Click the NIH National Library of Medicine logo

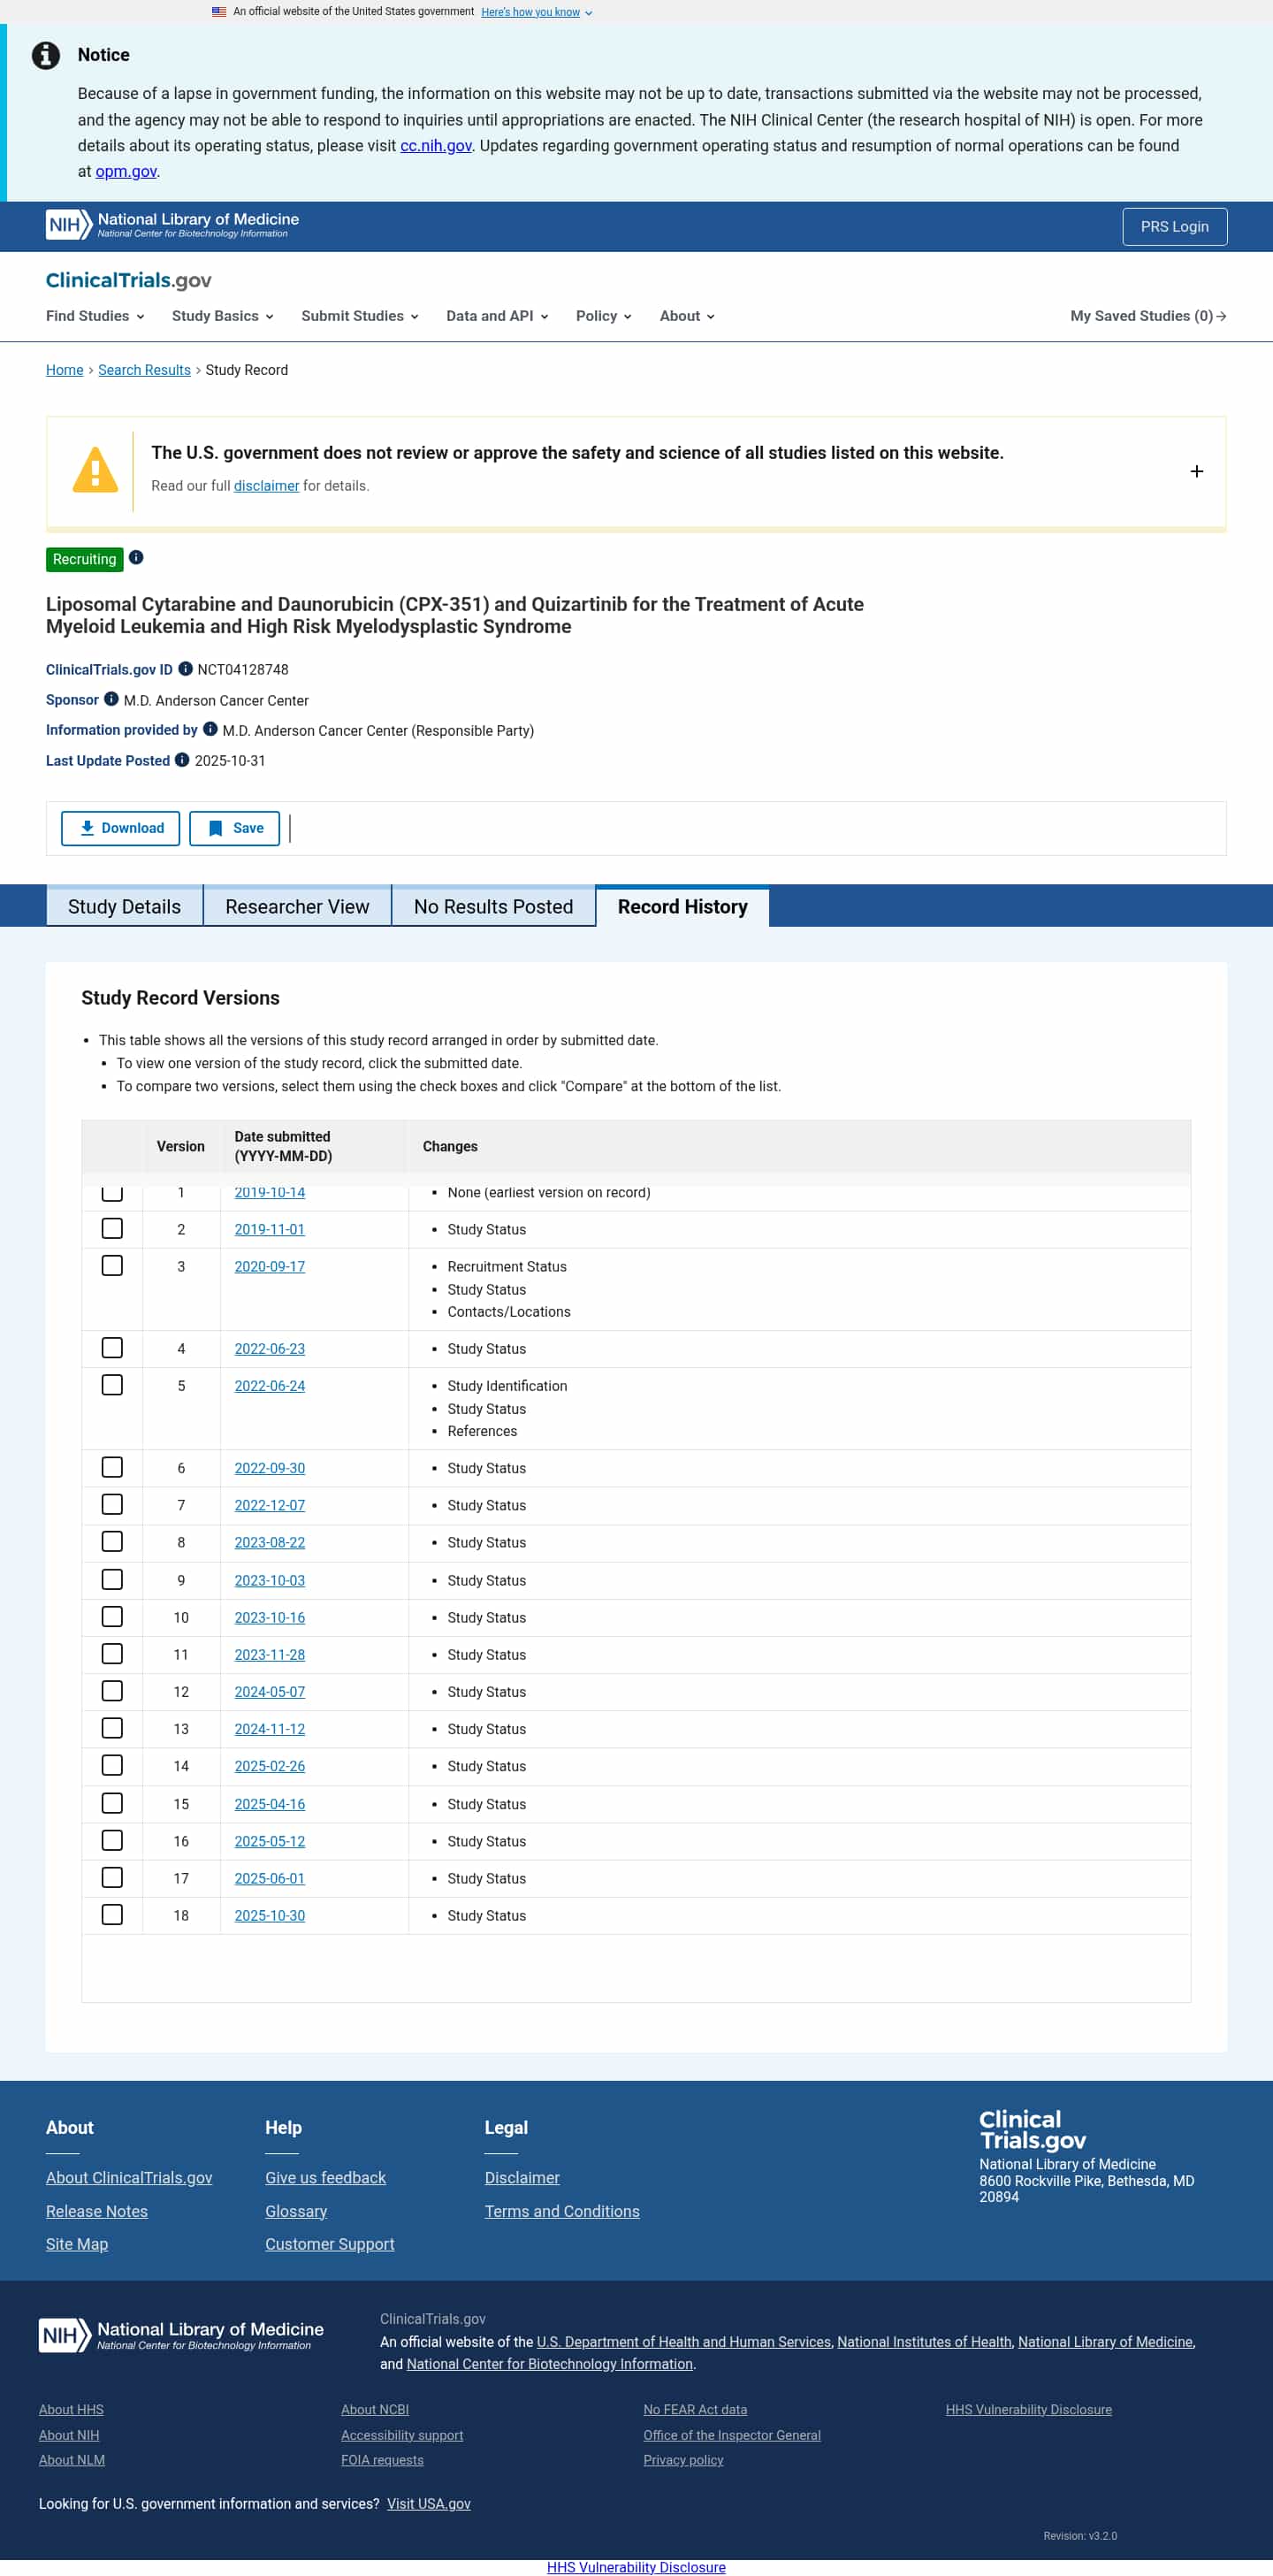(x=172, y=225)
